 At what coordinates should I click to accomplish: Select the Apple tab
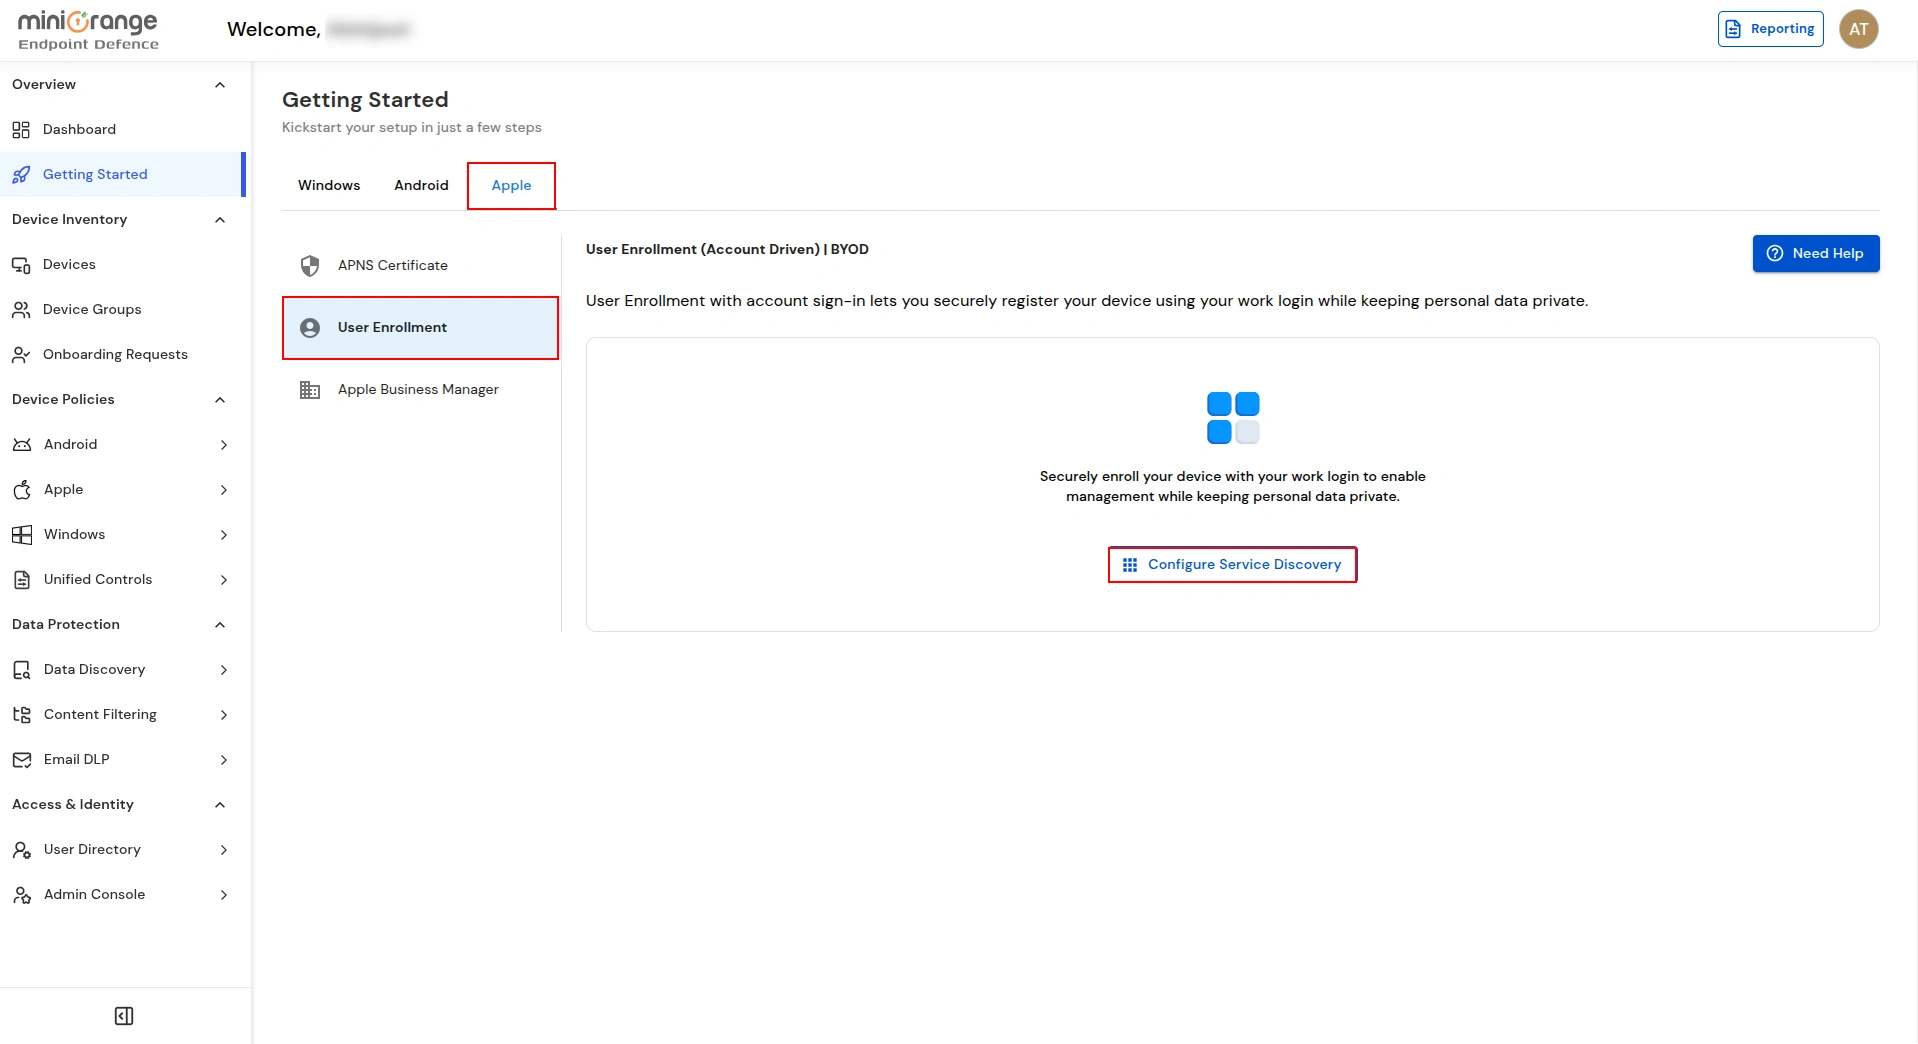(511, 185)
